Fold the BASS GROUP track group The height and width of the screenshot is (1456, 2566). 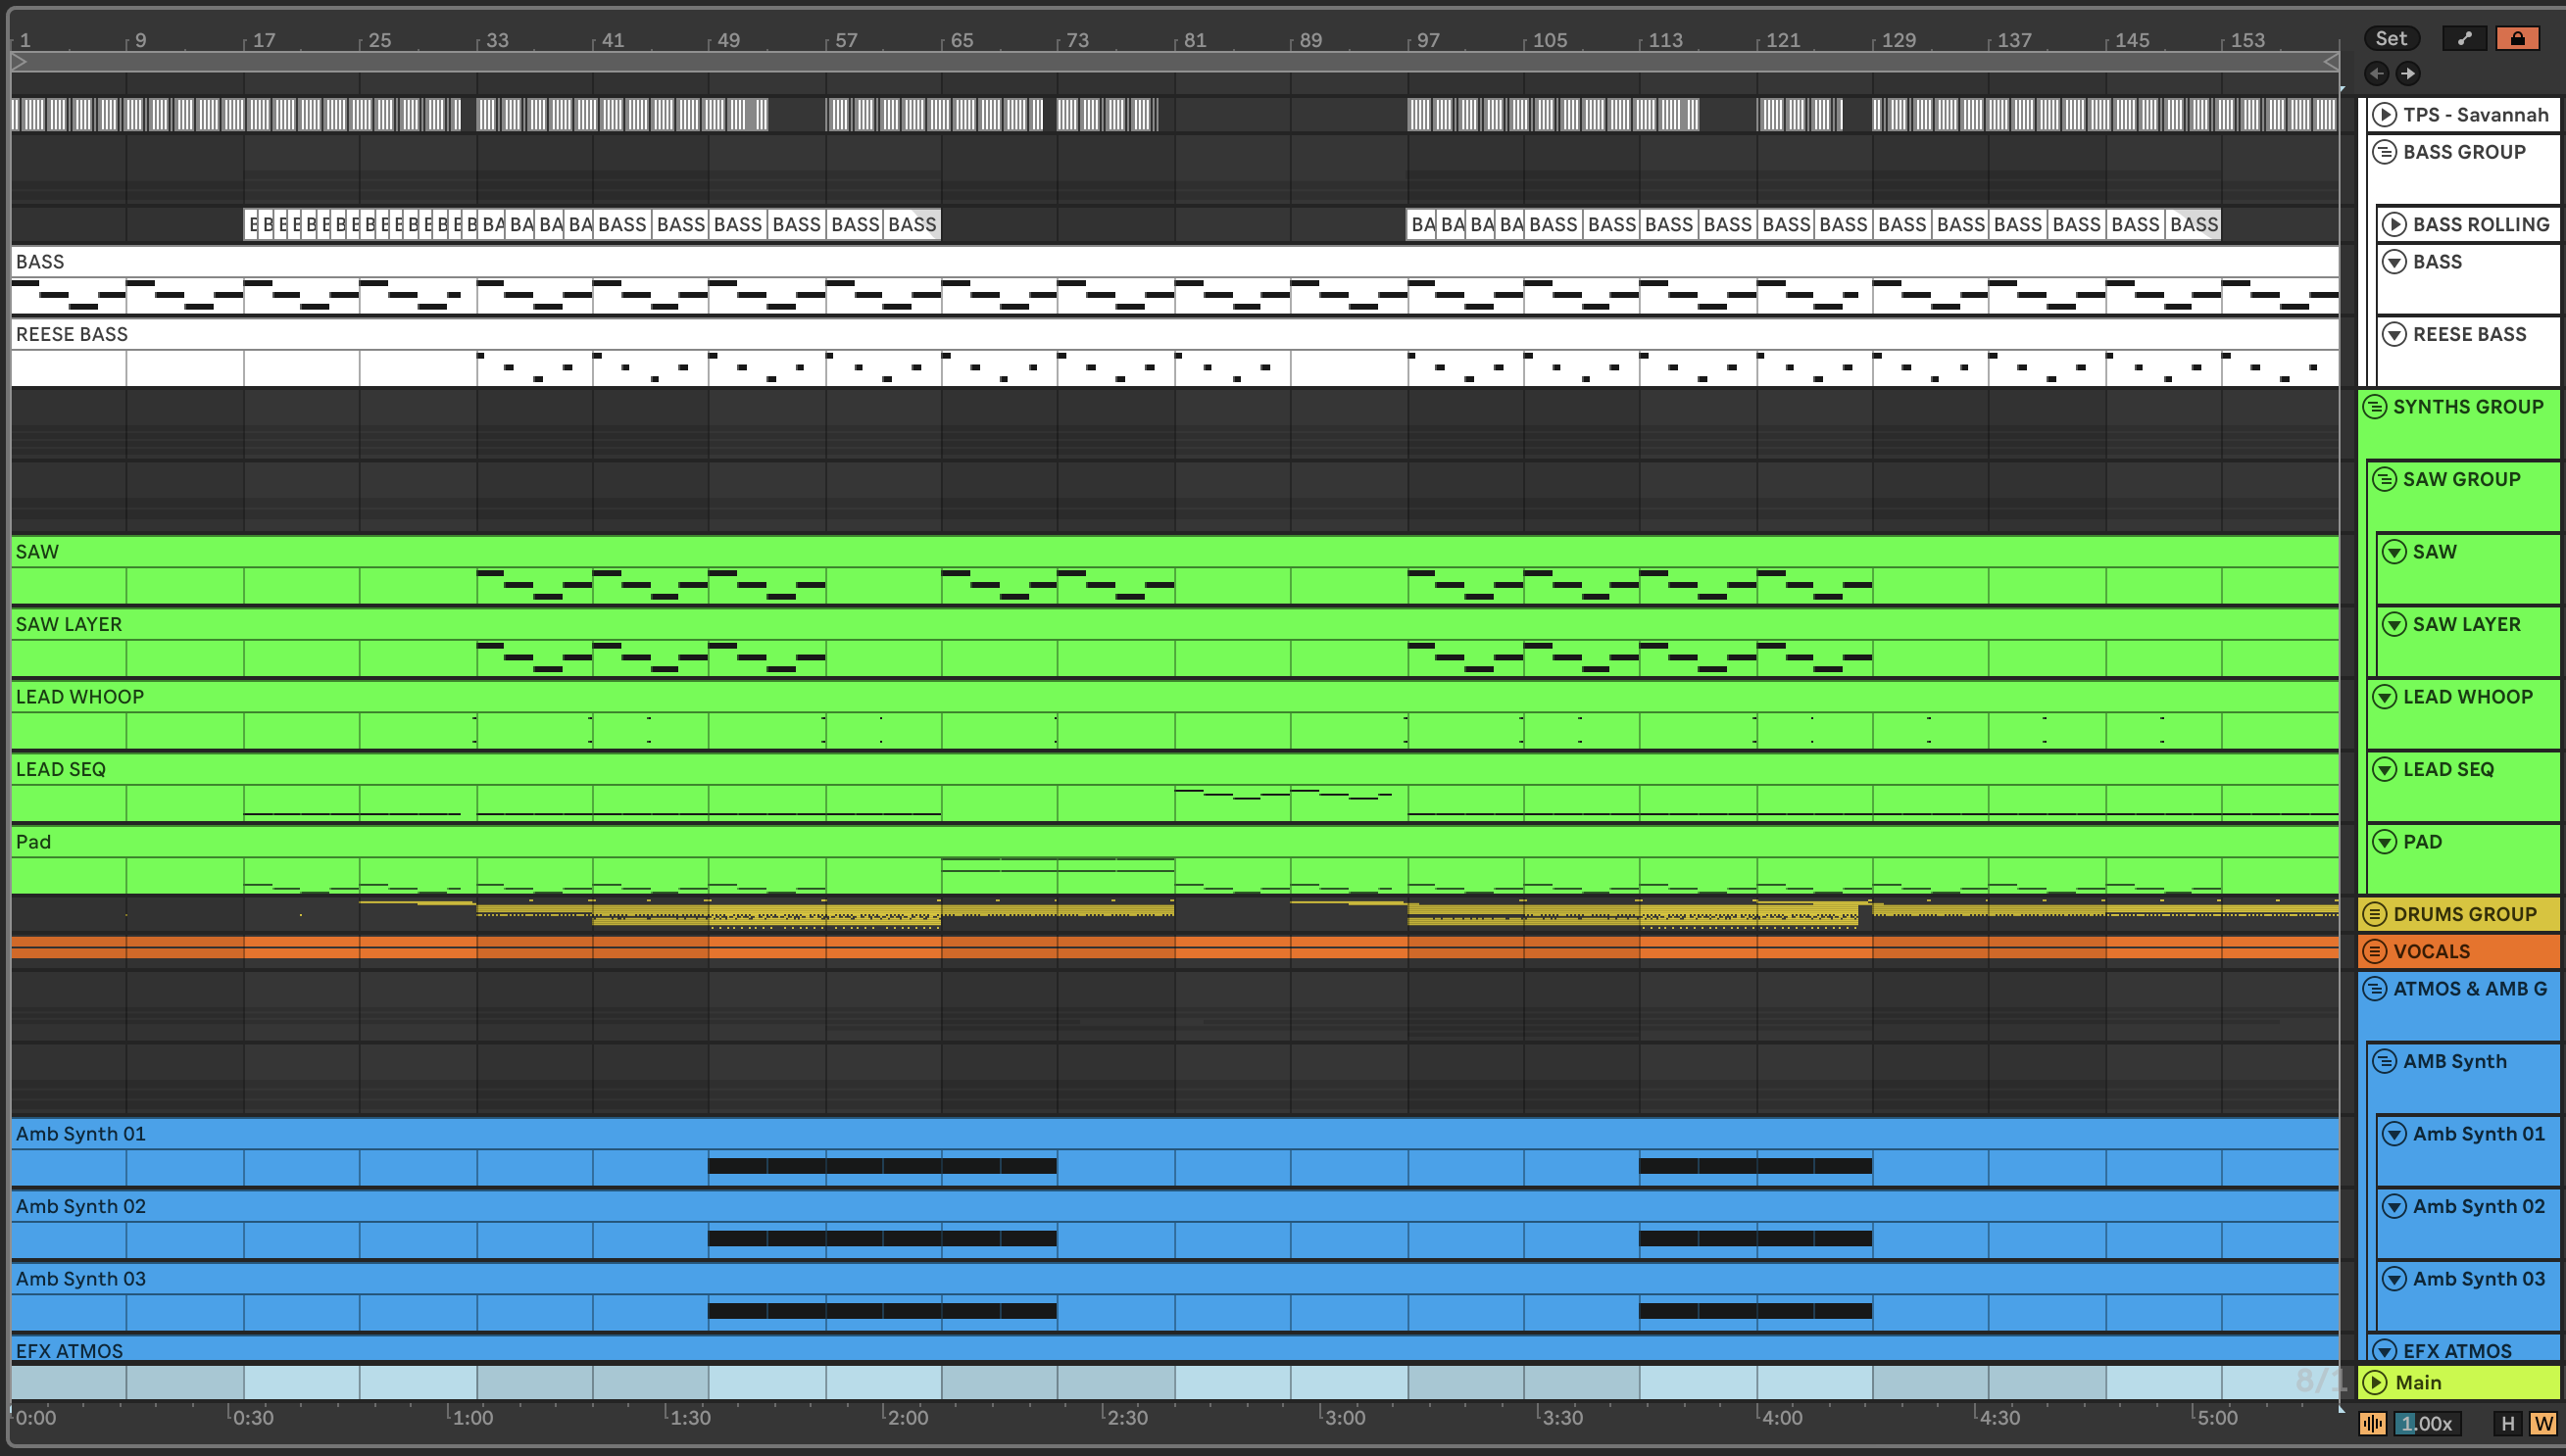2385,152
